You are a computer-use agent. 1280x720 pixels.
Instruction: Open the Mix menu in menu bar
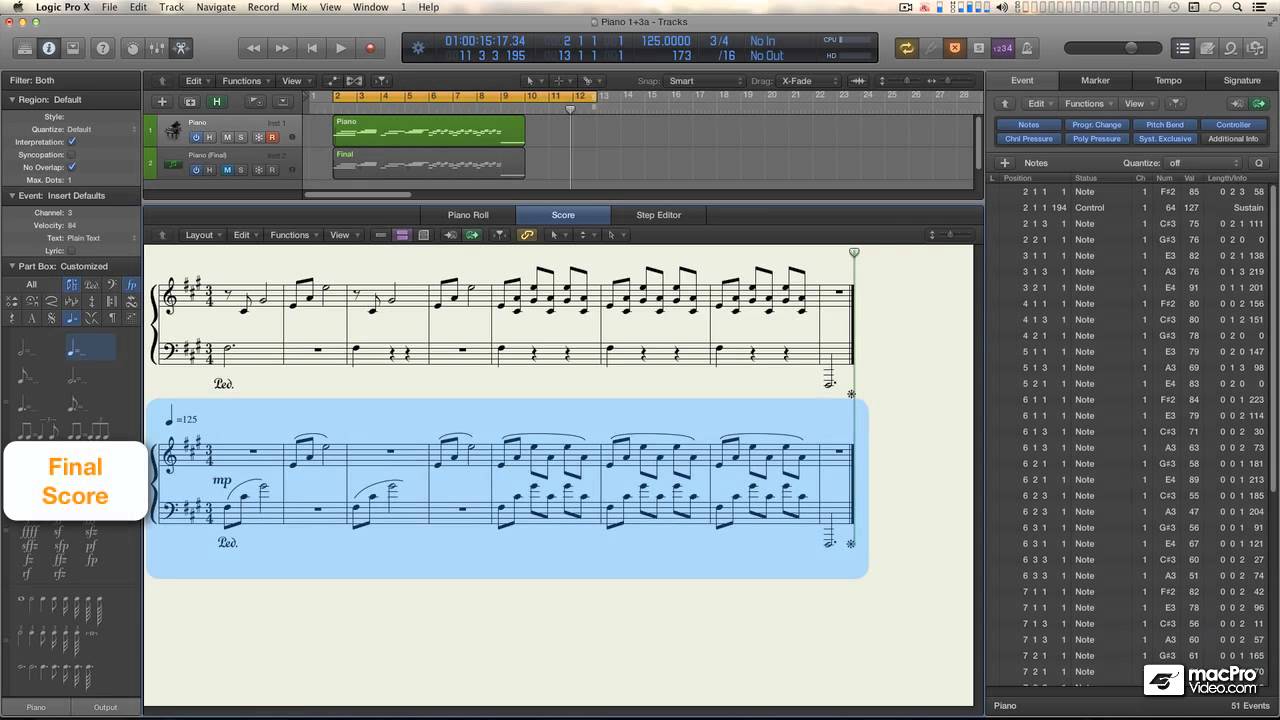pos(299,7)
